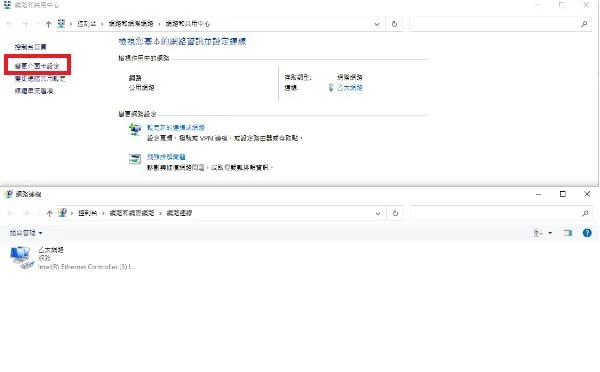600x372 pixels.
Task: Open view options dropdown arrow
Action: (550, 233)
